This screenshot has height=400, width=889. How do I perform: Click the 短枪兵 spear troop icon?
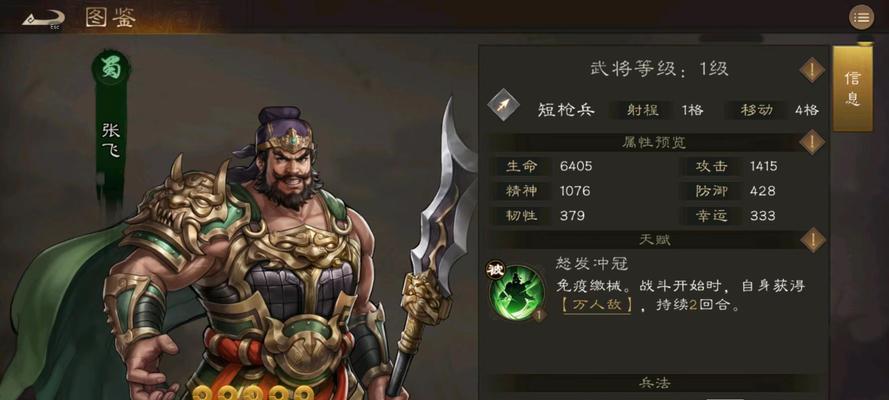[503, 106]
